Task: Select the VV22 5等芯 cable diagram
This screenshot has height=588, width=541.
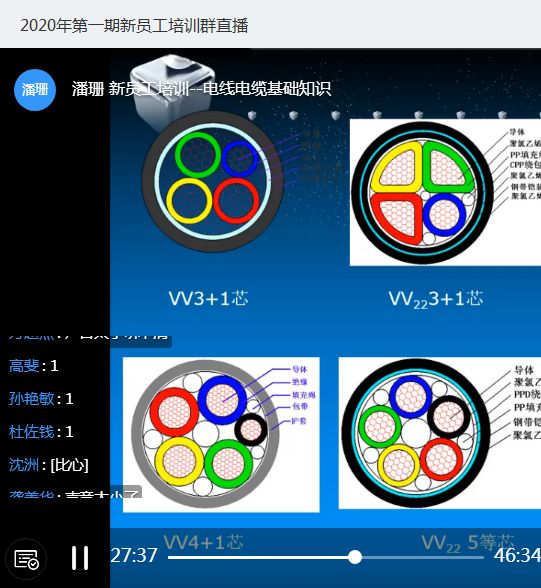Action: (440, 433)
